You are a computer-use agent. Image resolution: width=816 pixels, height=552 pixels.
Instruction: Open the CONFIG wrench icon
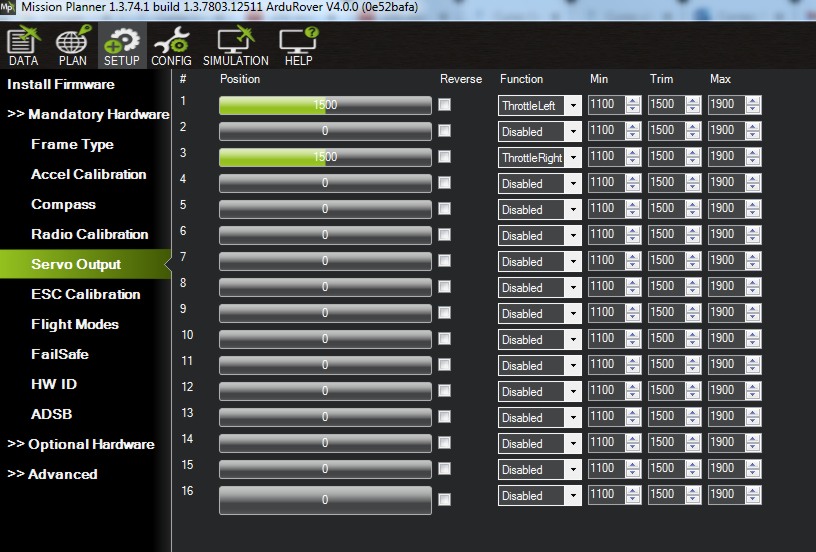pyautogui.click(x=171, y=46)
